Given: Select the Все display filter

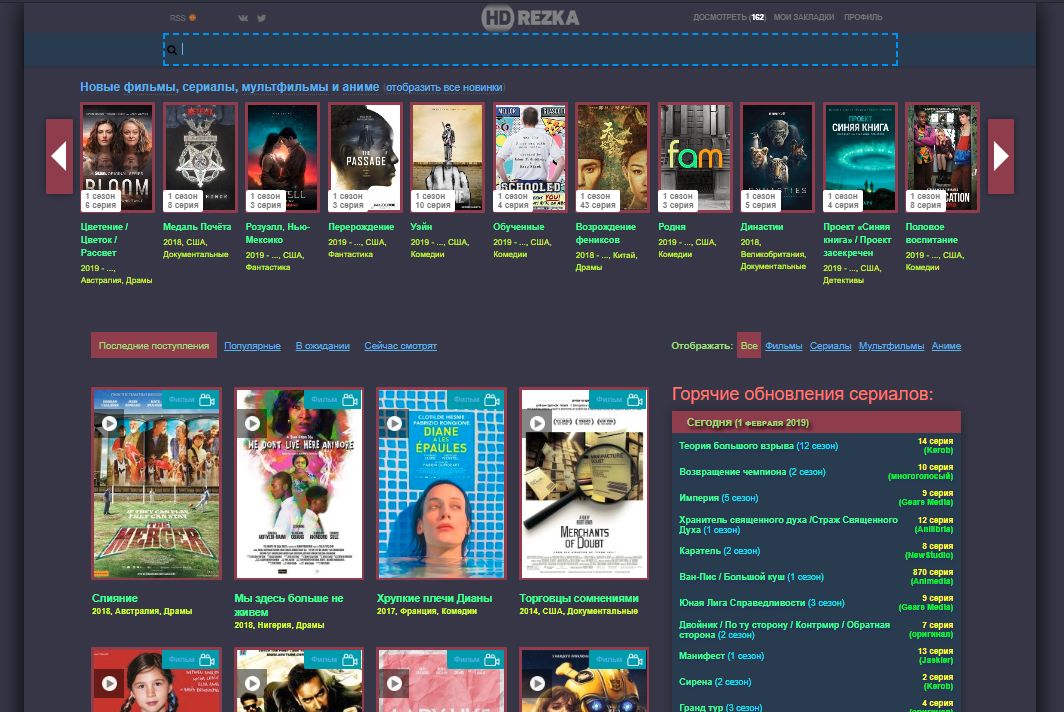Looking at the screenshot, I should pos(749,345).
